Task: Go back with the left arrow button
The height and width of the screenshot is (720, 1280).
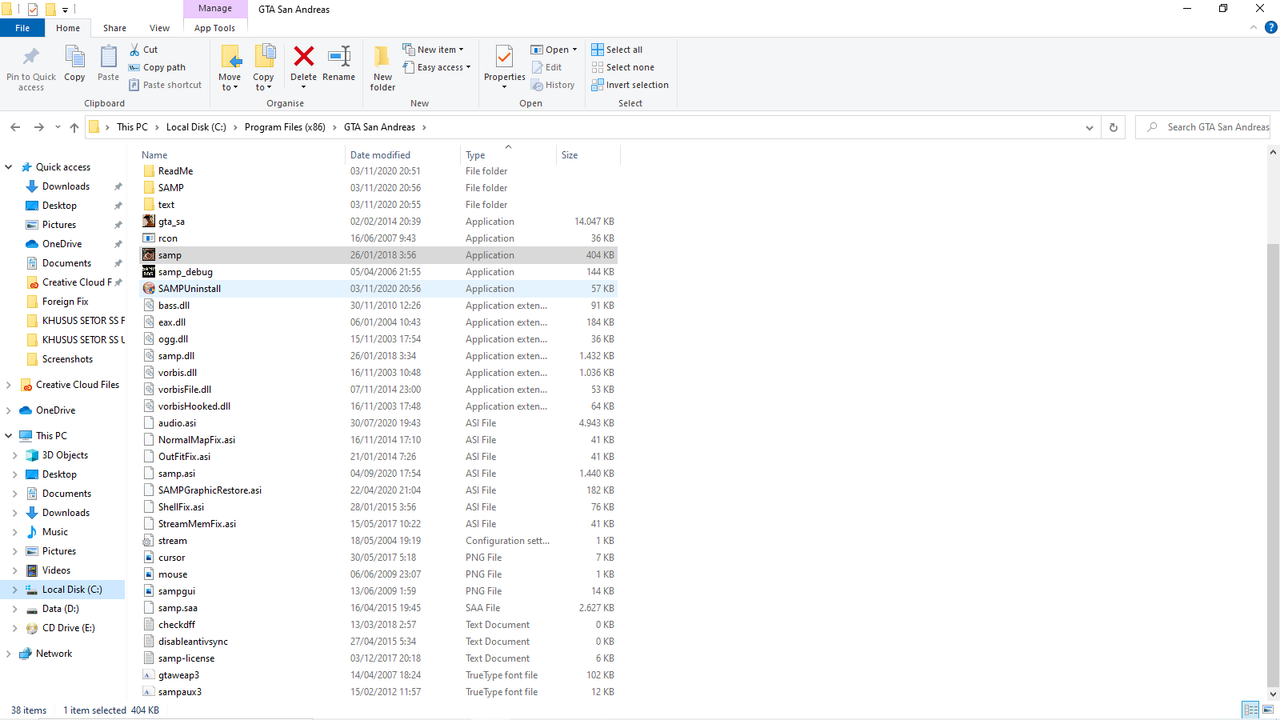Action: (x=15, y=127)
